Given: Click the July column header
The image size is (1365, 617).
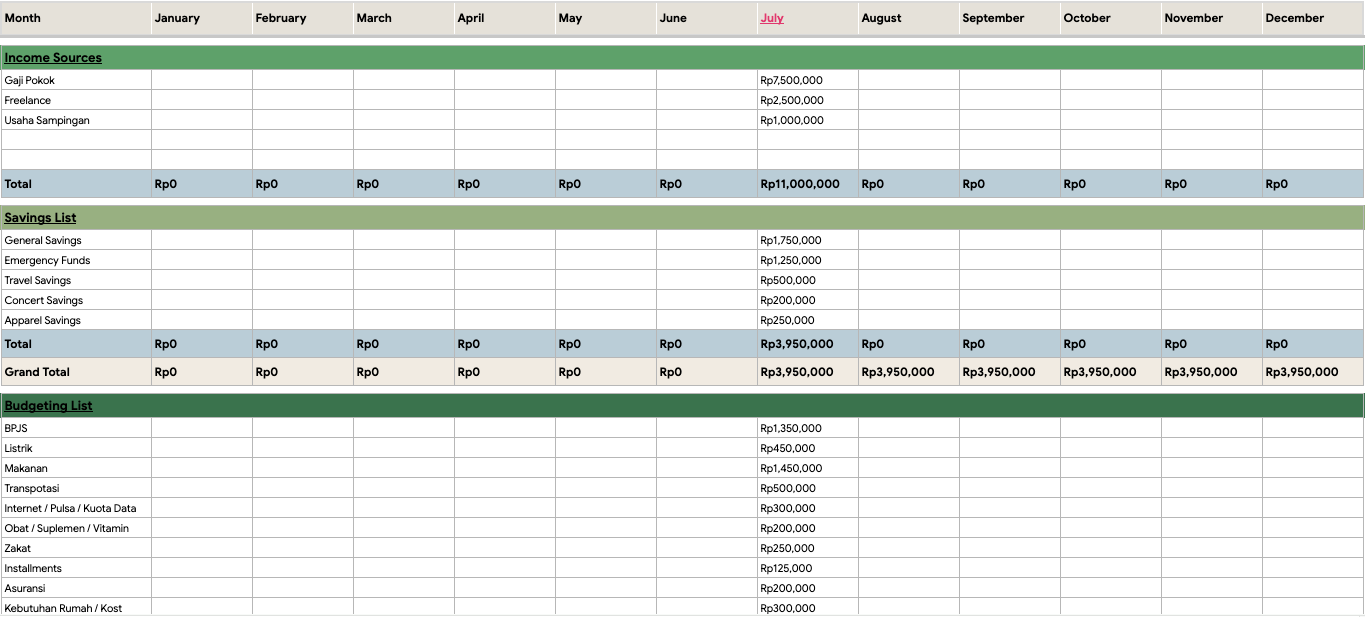Looking at the screenshot, I should (772, 18).
